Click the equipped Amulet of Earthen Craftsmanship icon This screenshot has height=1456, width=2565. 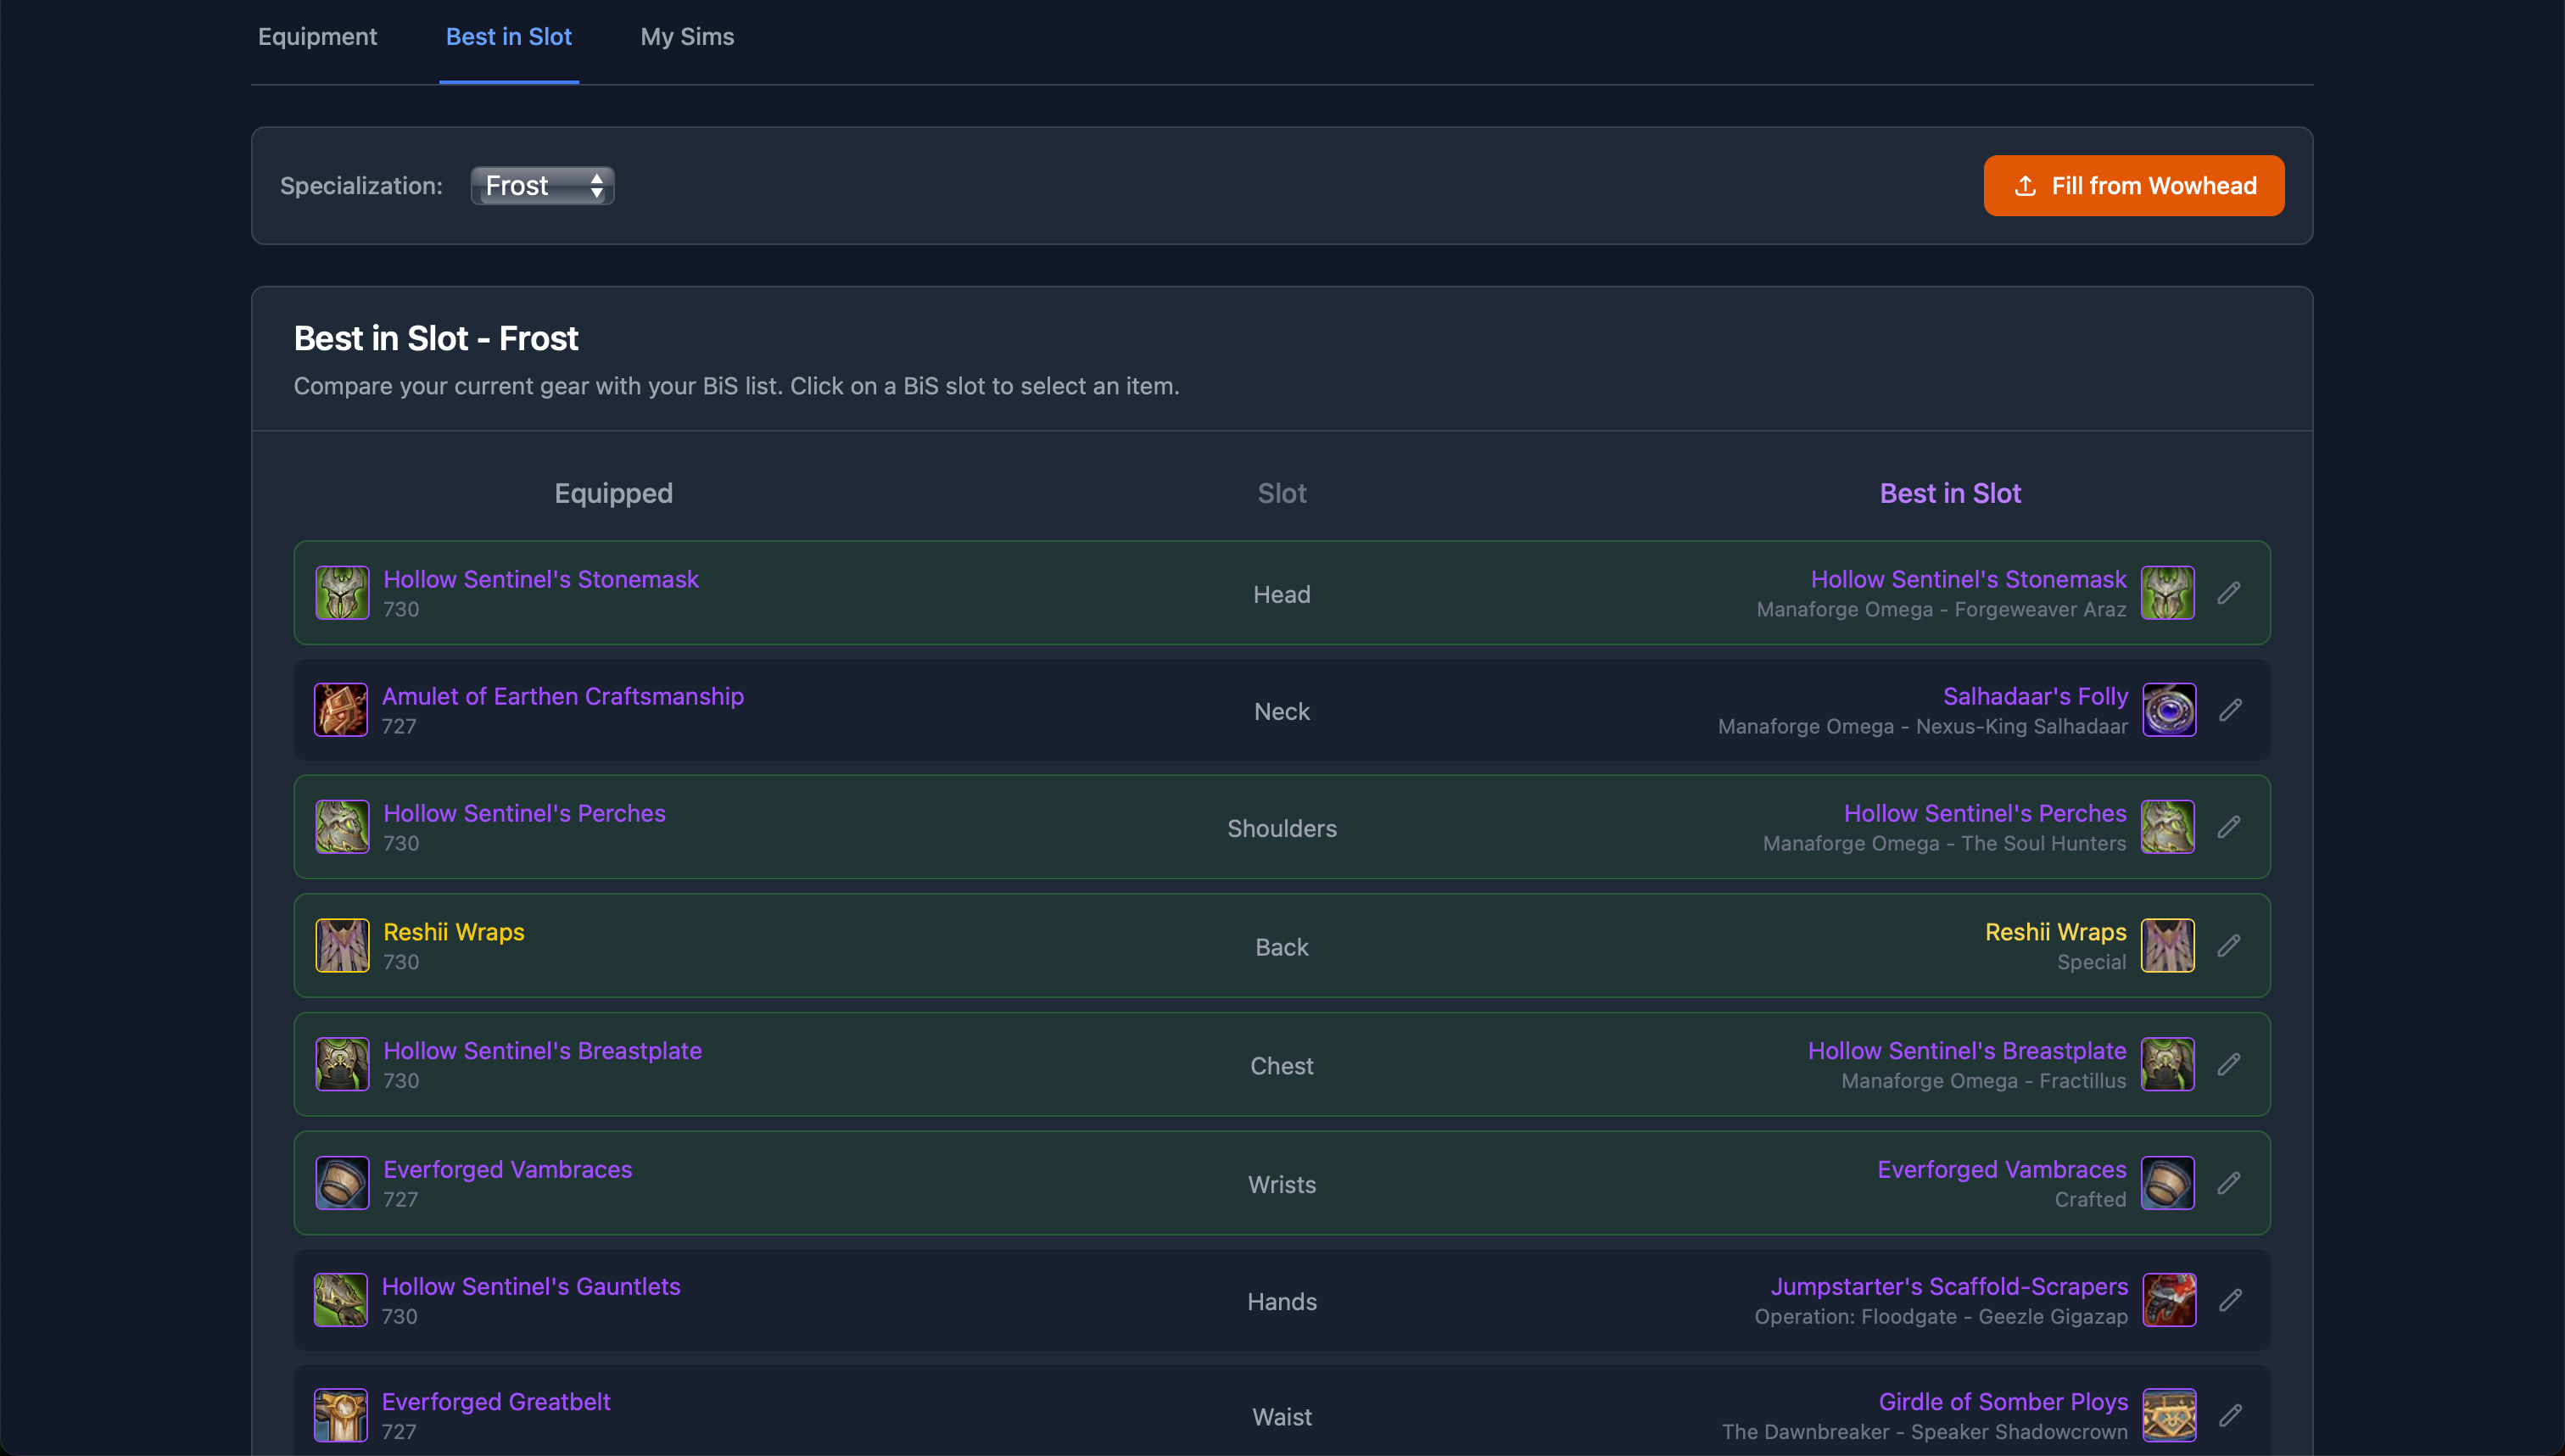(341, 710)
